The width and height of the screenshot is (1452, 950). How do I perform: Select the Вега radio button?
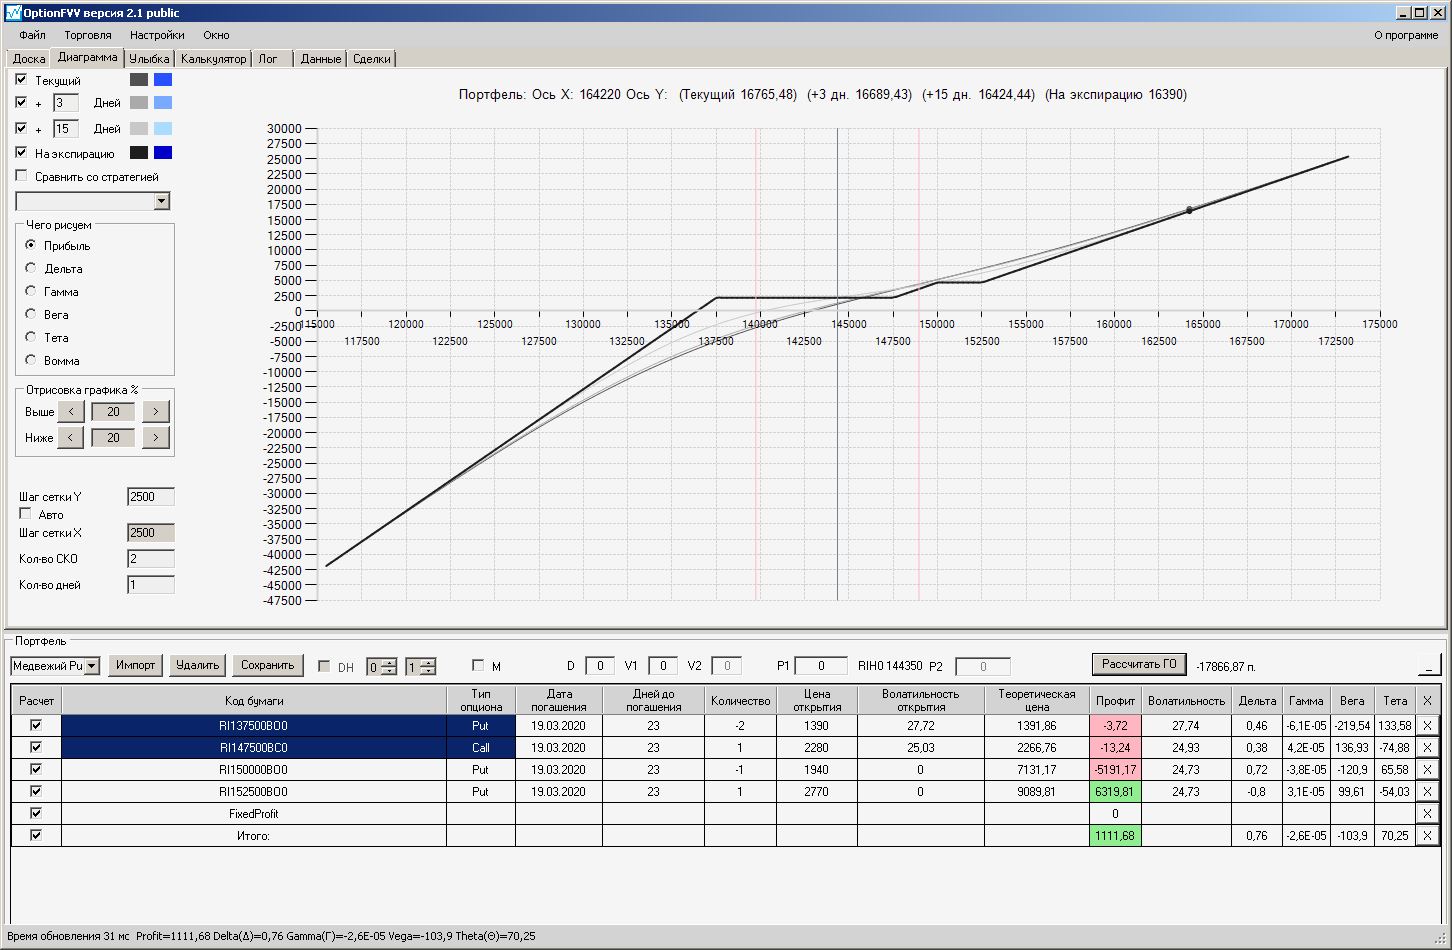(31, 314)
